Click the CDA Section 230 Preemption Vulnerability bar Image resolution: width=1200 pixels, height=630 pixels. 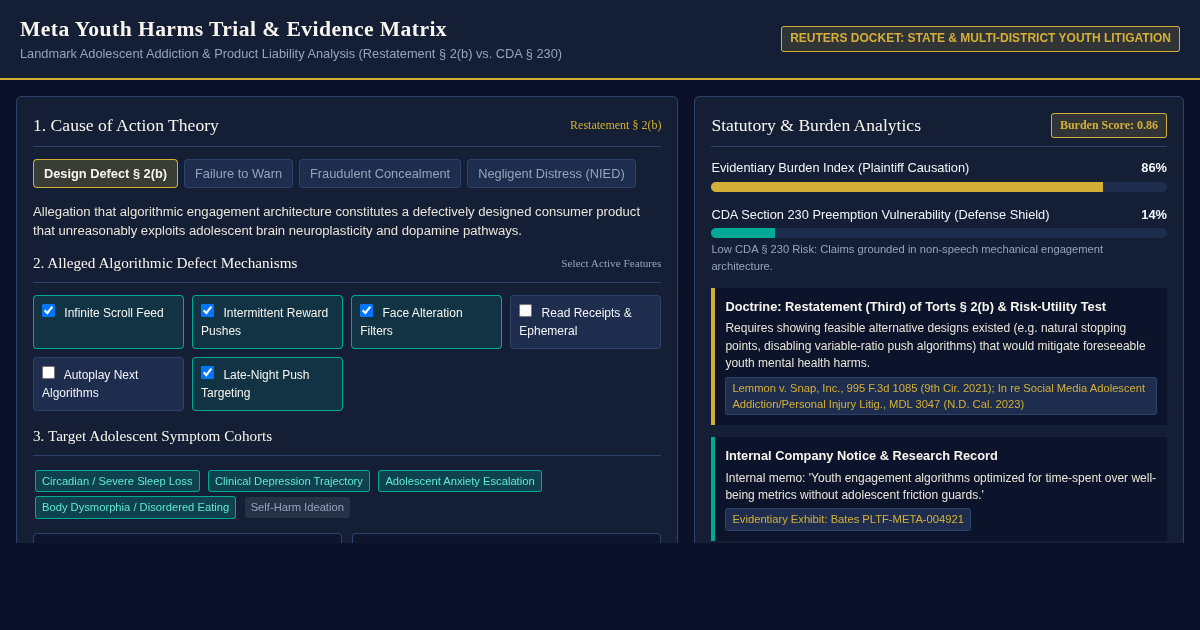point(938,233)
